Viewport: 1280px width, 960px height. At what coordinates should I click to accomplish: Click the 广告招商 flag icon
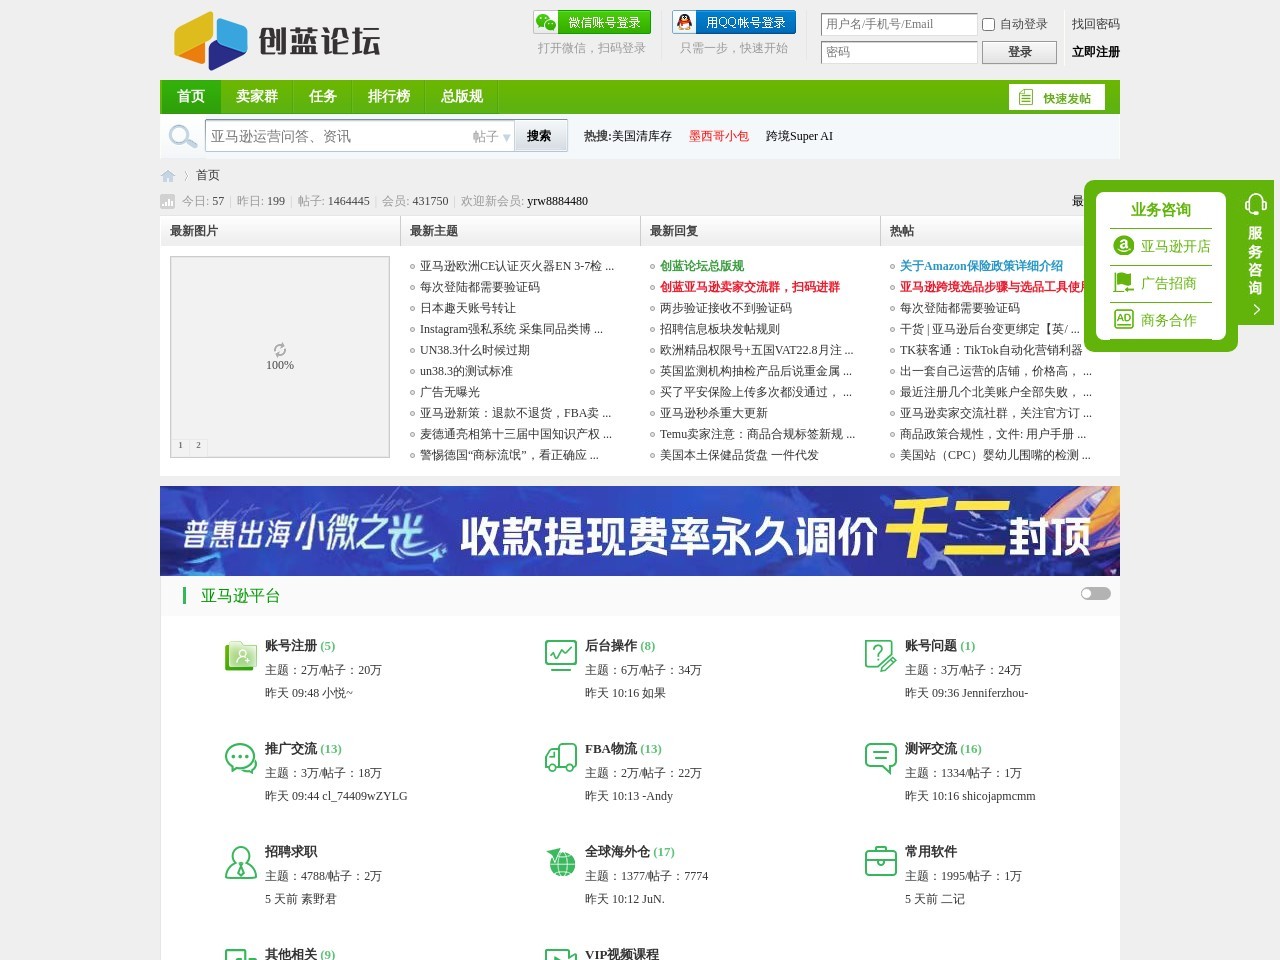pyautogui.click(x=1124, y=283)
